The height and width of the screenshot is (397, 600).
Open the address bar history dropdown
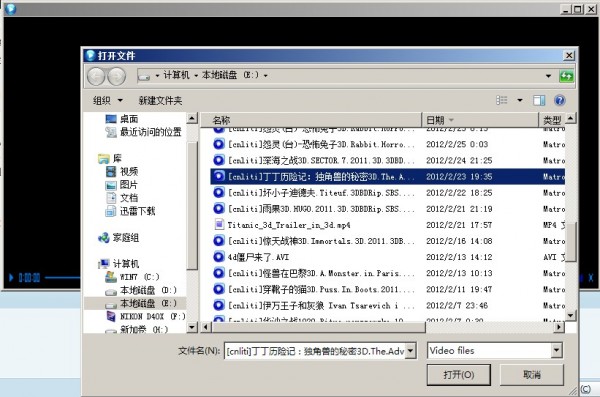click(x=548, y=76)
